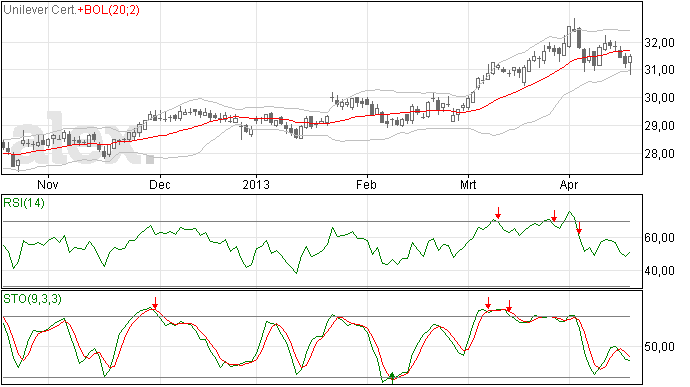Click the 'Apr' date axis label
Image resolution: width=690 pixels, height=387 pixels.
coord(569,185)
